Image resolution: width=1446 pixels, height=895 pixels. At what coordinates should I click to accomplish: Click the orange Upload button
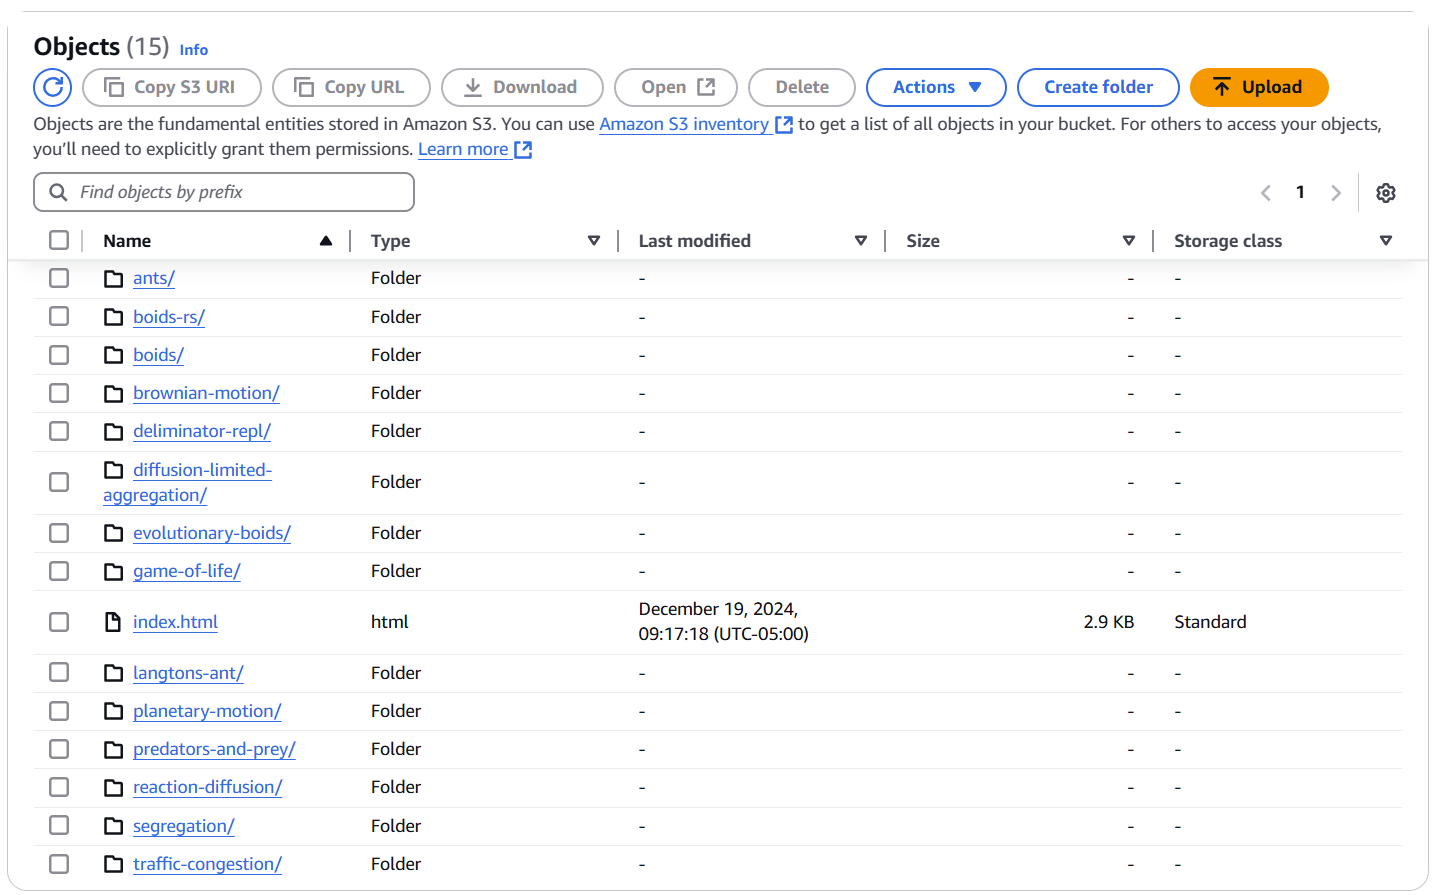point(1259,87)
